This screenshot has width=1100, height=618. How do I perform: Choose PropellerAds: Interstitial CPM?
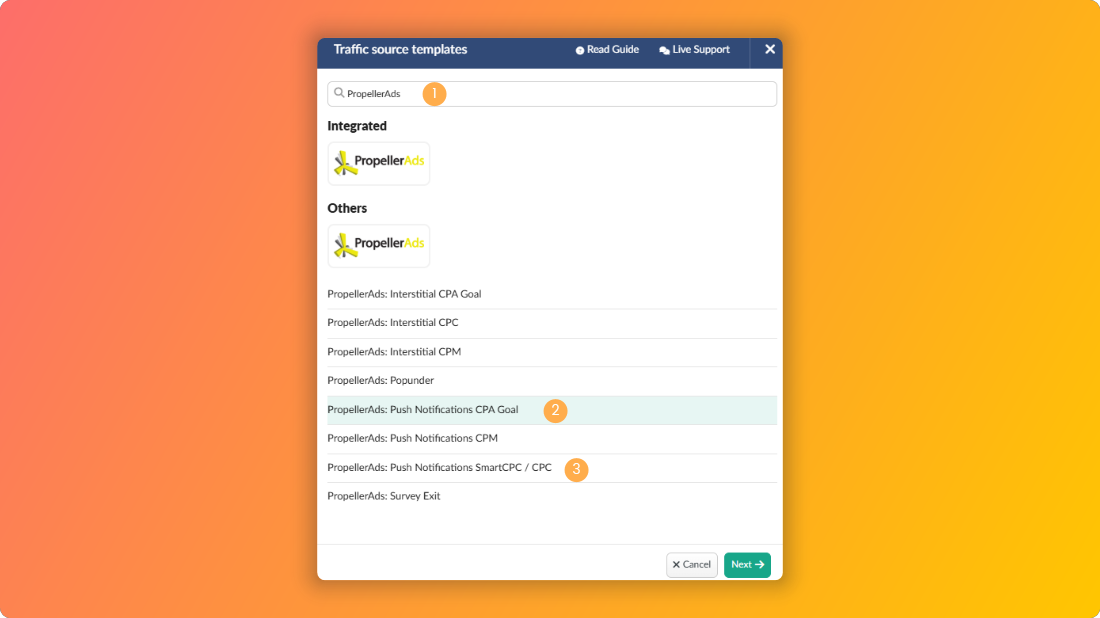551,352
